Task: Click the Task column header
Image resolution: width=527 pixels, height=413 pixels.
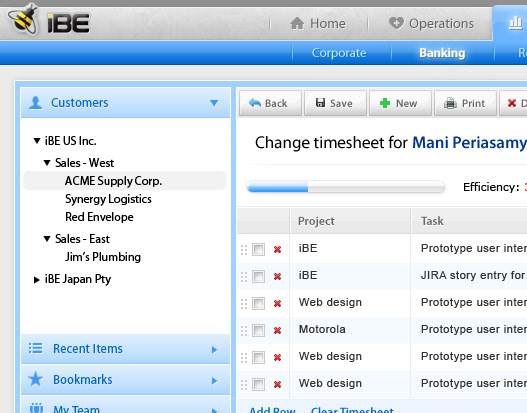Action: (x=470, y=221)
